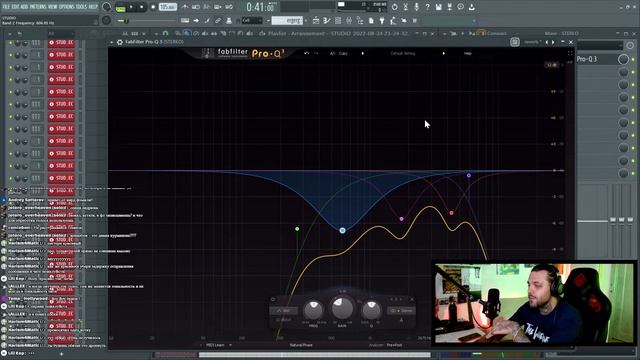Click the GAIN knob
Screen dimensions: 640x360
342,309
